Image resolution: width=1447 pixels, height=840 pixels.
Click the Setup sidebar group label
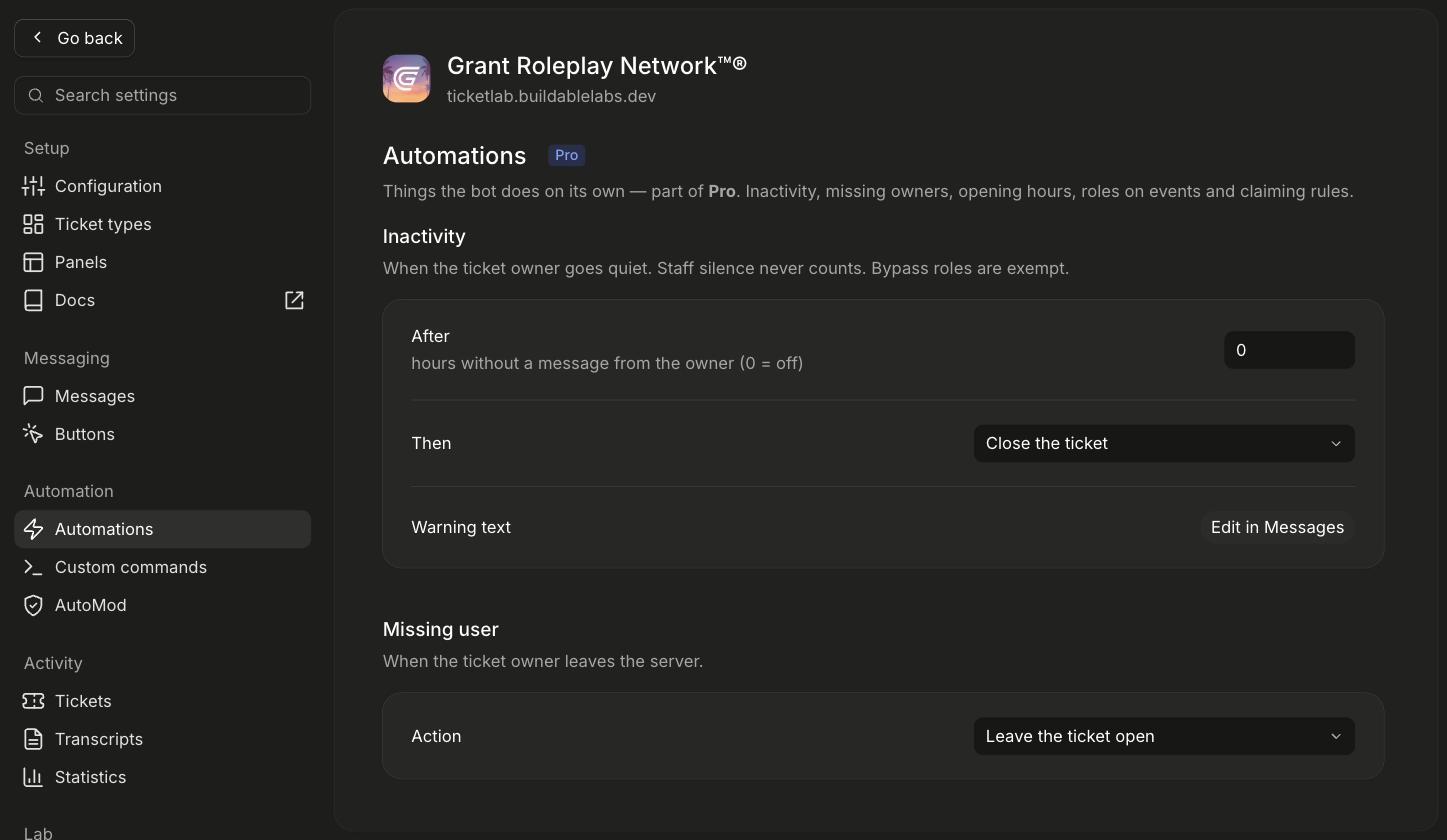pyautogui.click(x=47, y=148)
